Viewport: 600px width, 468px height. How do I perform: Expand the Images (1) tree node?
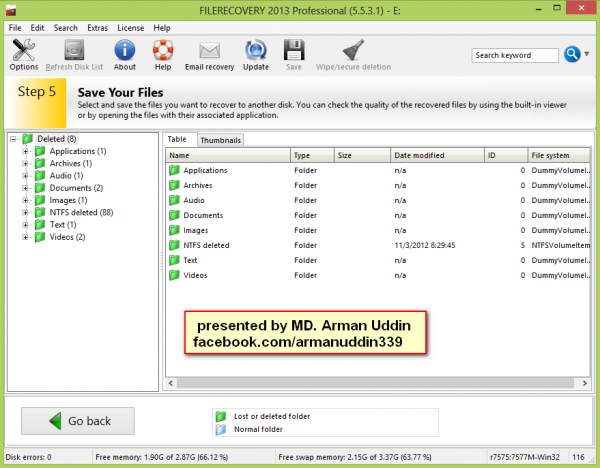(x=25, y=200)
